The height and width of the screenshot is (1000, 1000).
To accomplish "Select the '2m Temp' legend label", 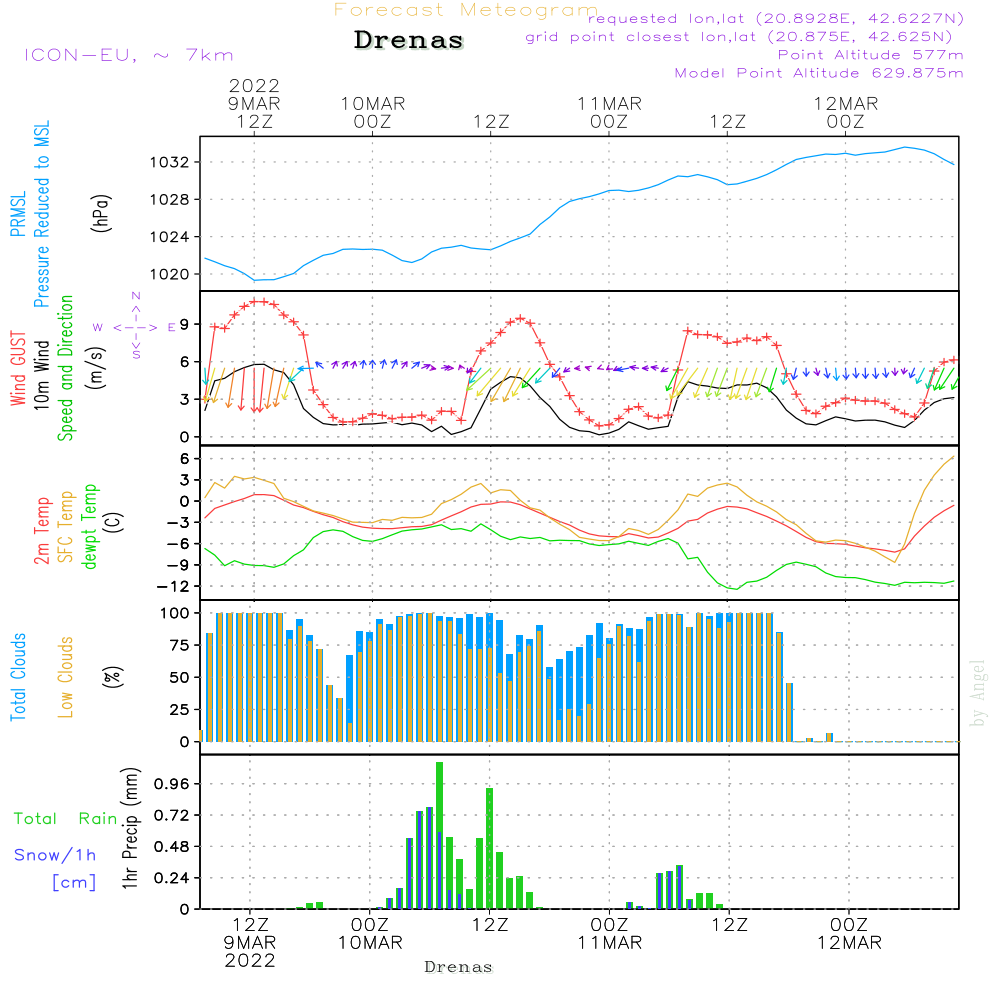I will [41, 531].
